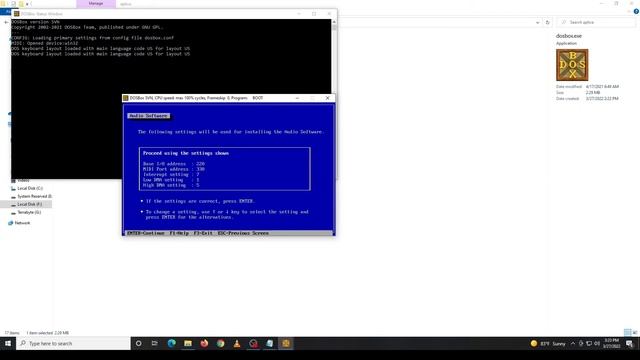Switch to large icons view in File Explorer
The height and width of the screenshot is (360, 640).
[x=635, y=333]
